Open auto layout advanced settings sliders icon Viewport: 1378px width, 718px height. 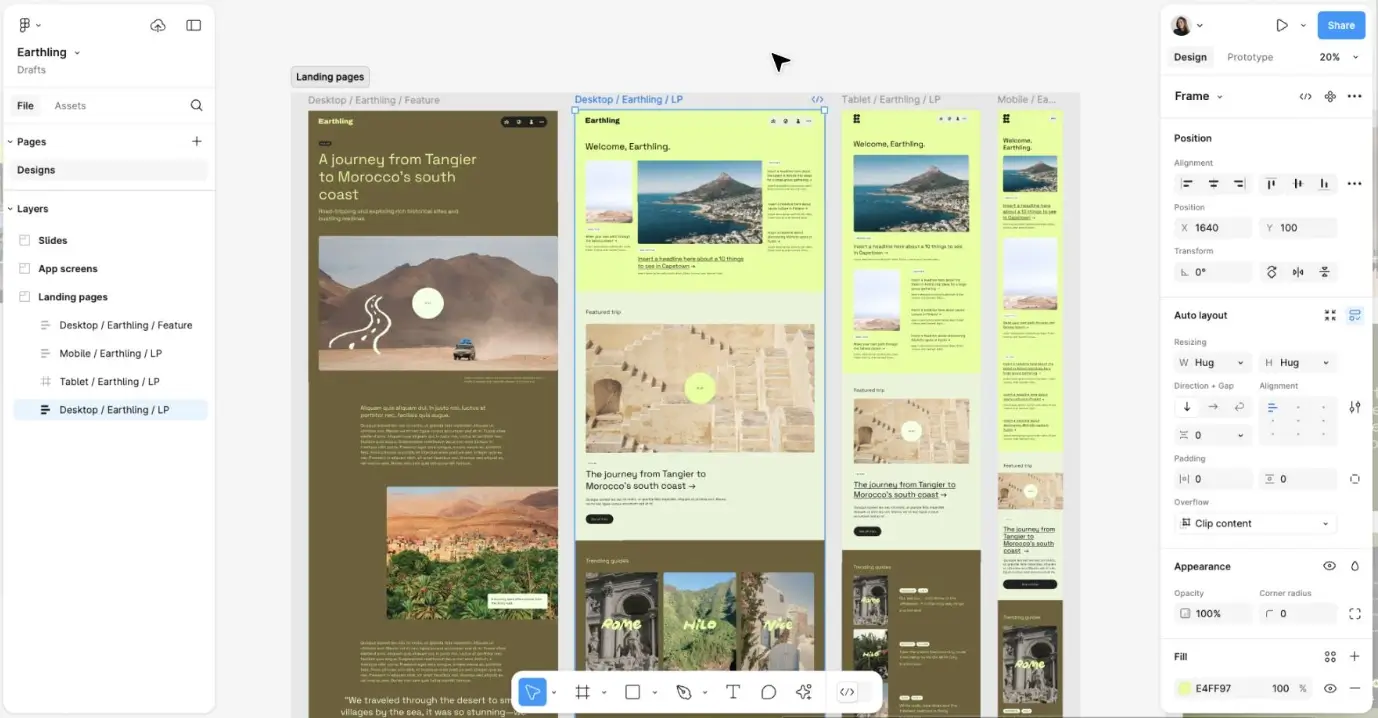tap(1355, 407)
